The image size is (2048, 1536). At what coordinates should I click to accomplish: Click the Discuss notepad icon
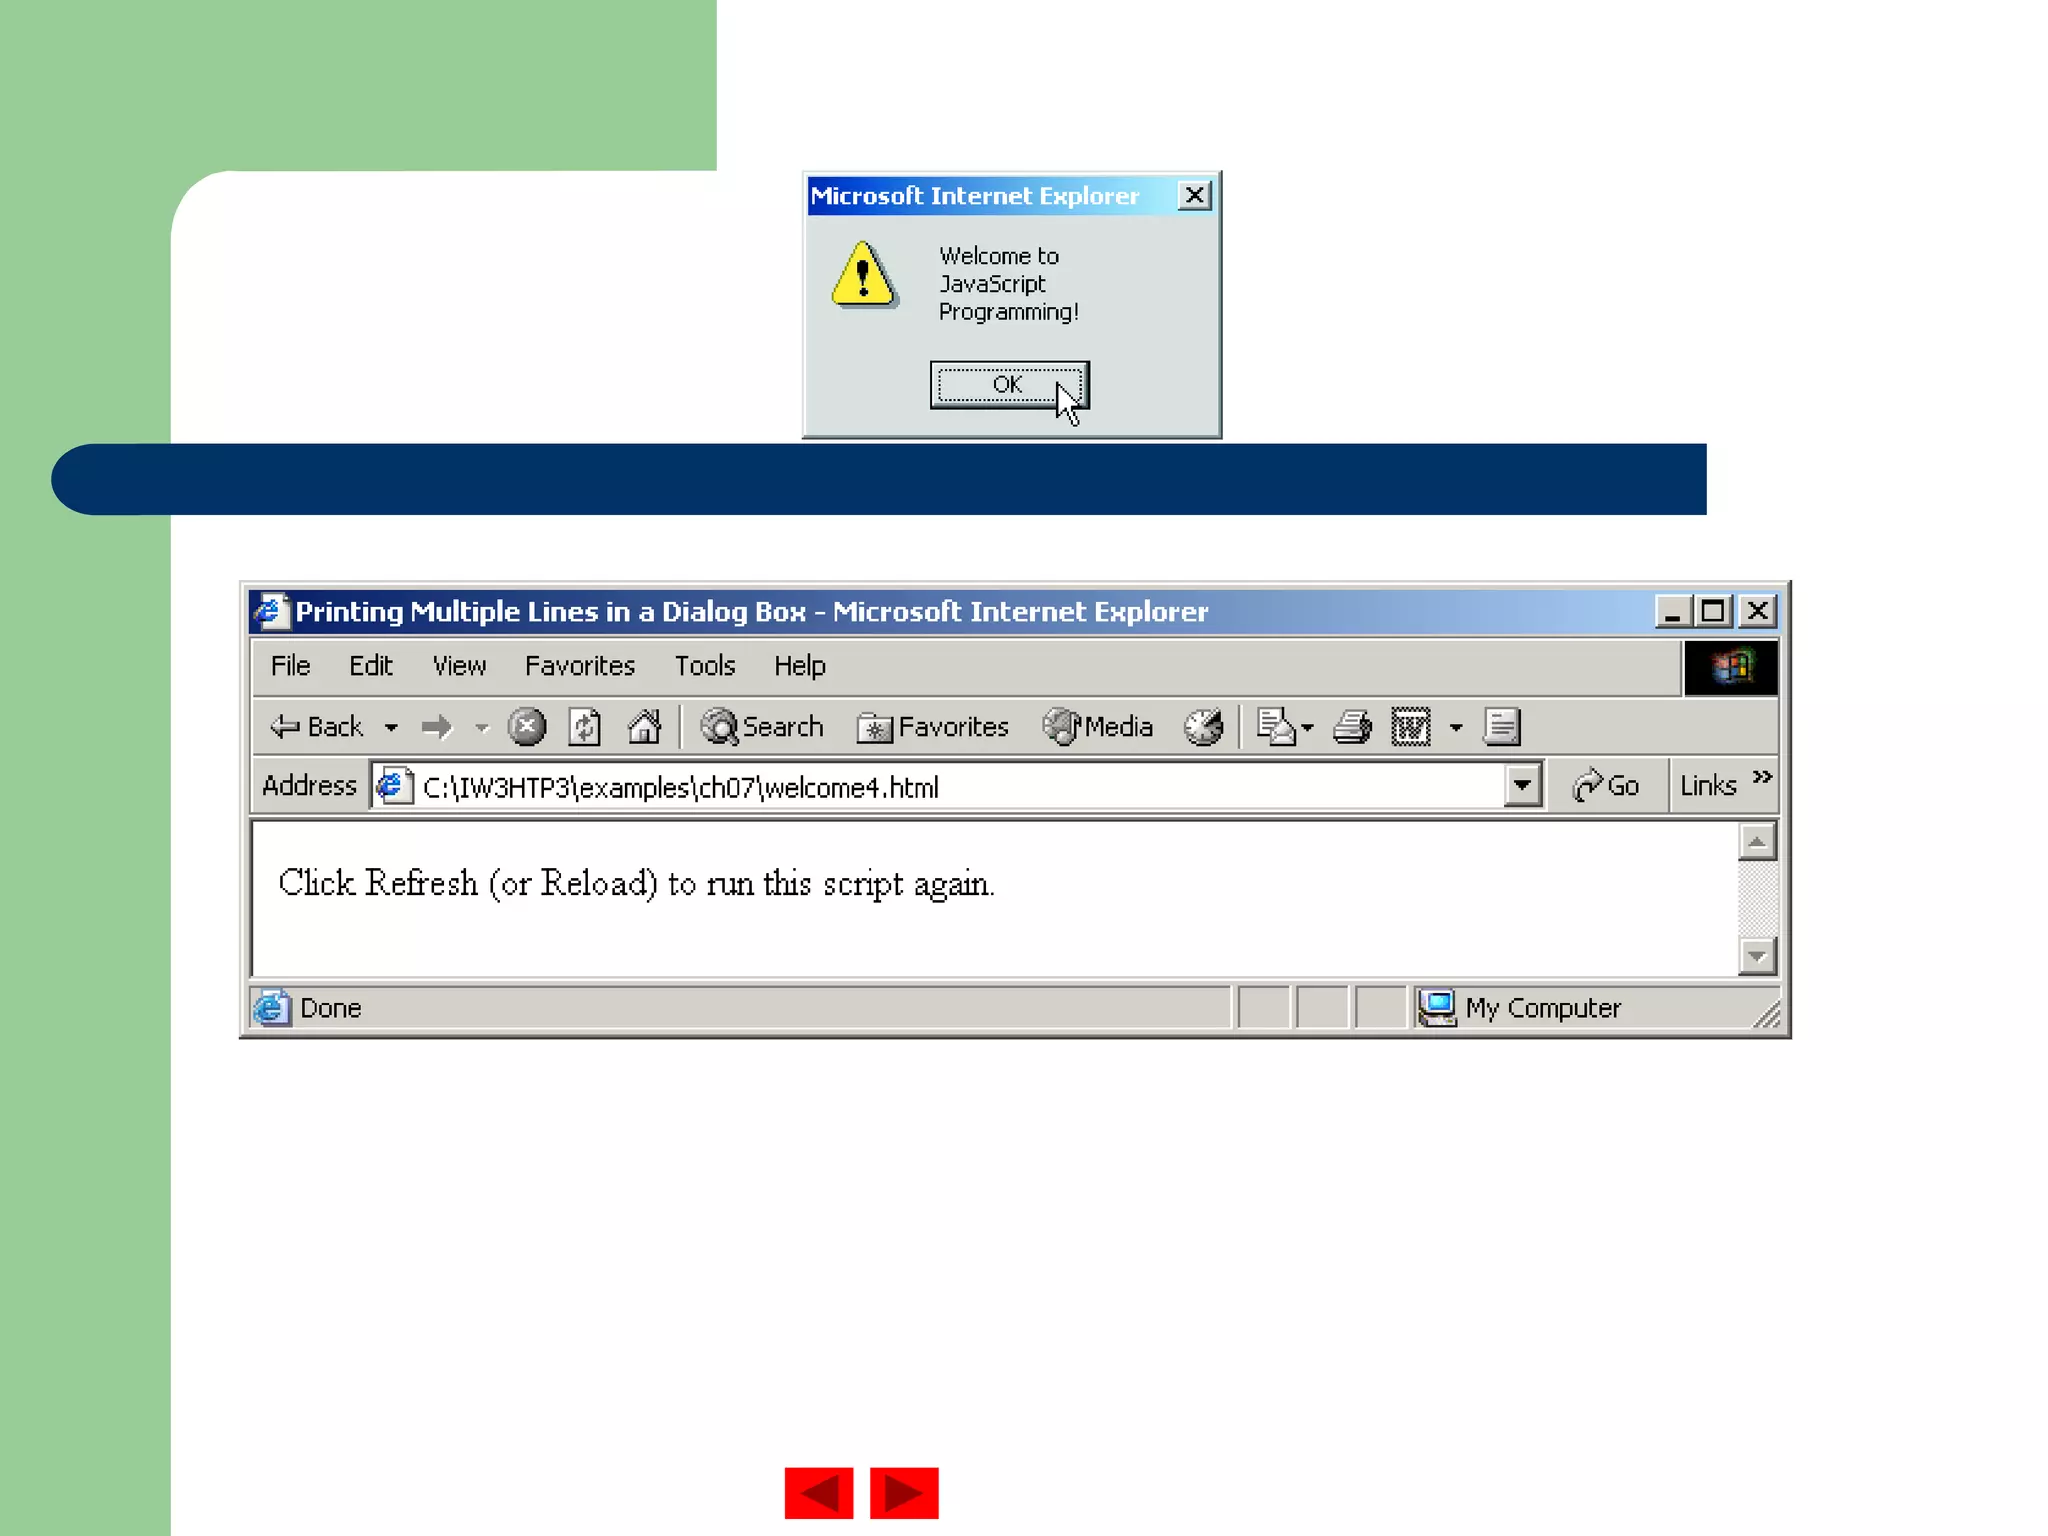point(1501,727)
